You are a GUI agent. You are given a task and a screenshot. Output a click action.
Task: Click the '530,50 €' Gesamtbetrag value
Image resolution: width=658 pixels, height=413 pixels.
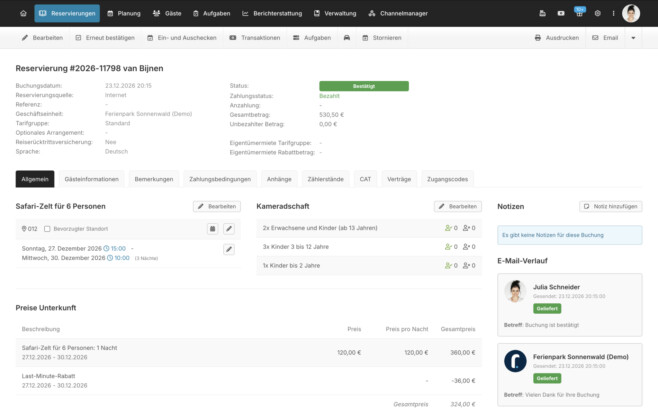pos(332,115)
